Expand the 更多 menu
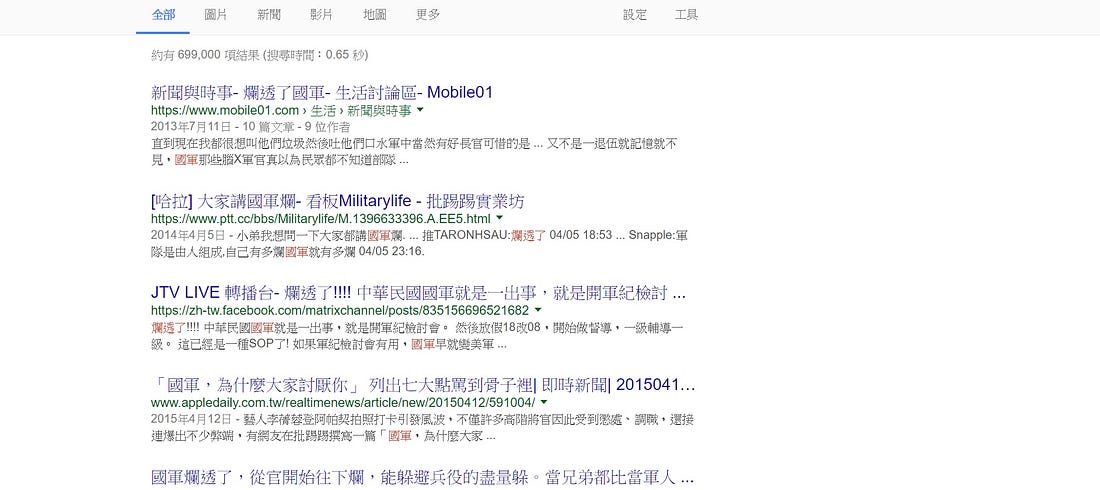Image resolution: width=1100 pixels, height=490 pixels. [x=428, y=15]
